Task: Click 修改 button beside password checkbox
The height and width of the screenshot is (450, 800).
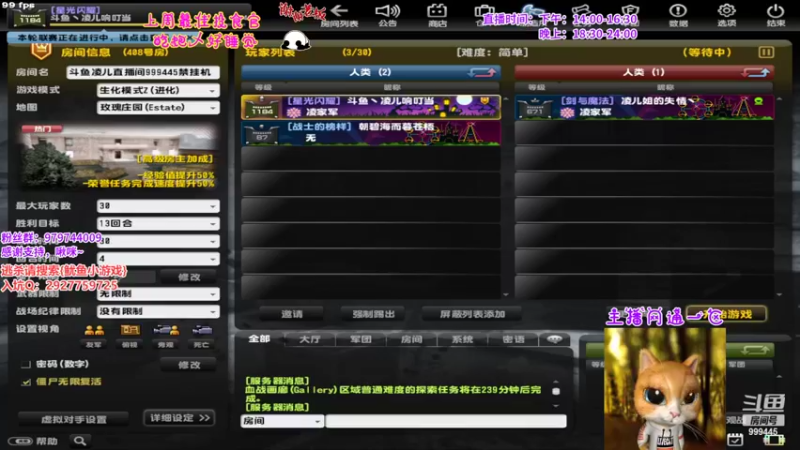Action: [189, 365]
